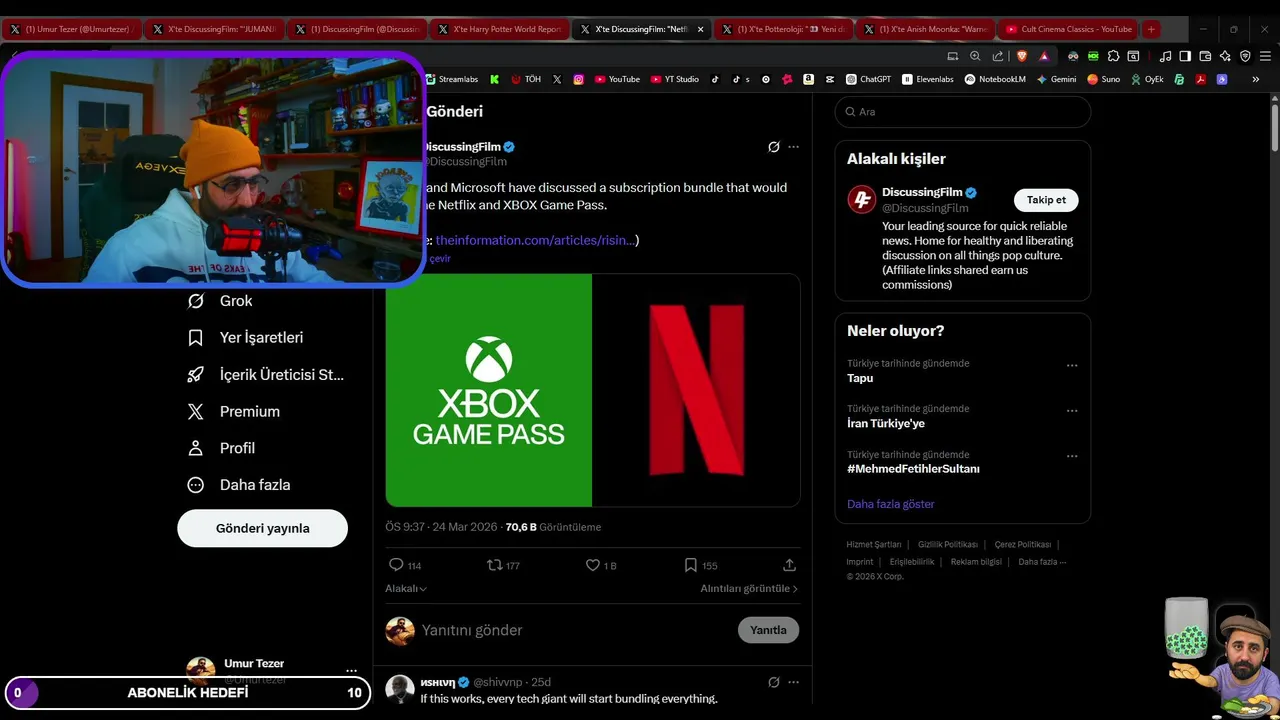Open the Premium sidebar item
Viewport: 1280px width, 720px height.
[x=234, y=412]
